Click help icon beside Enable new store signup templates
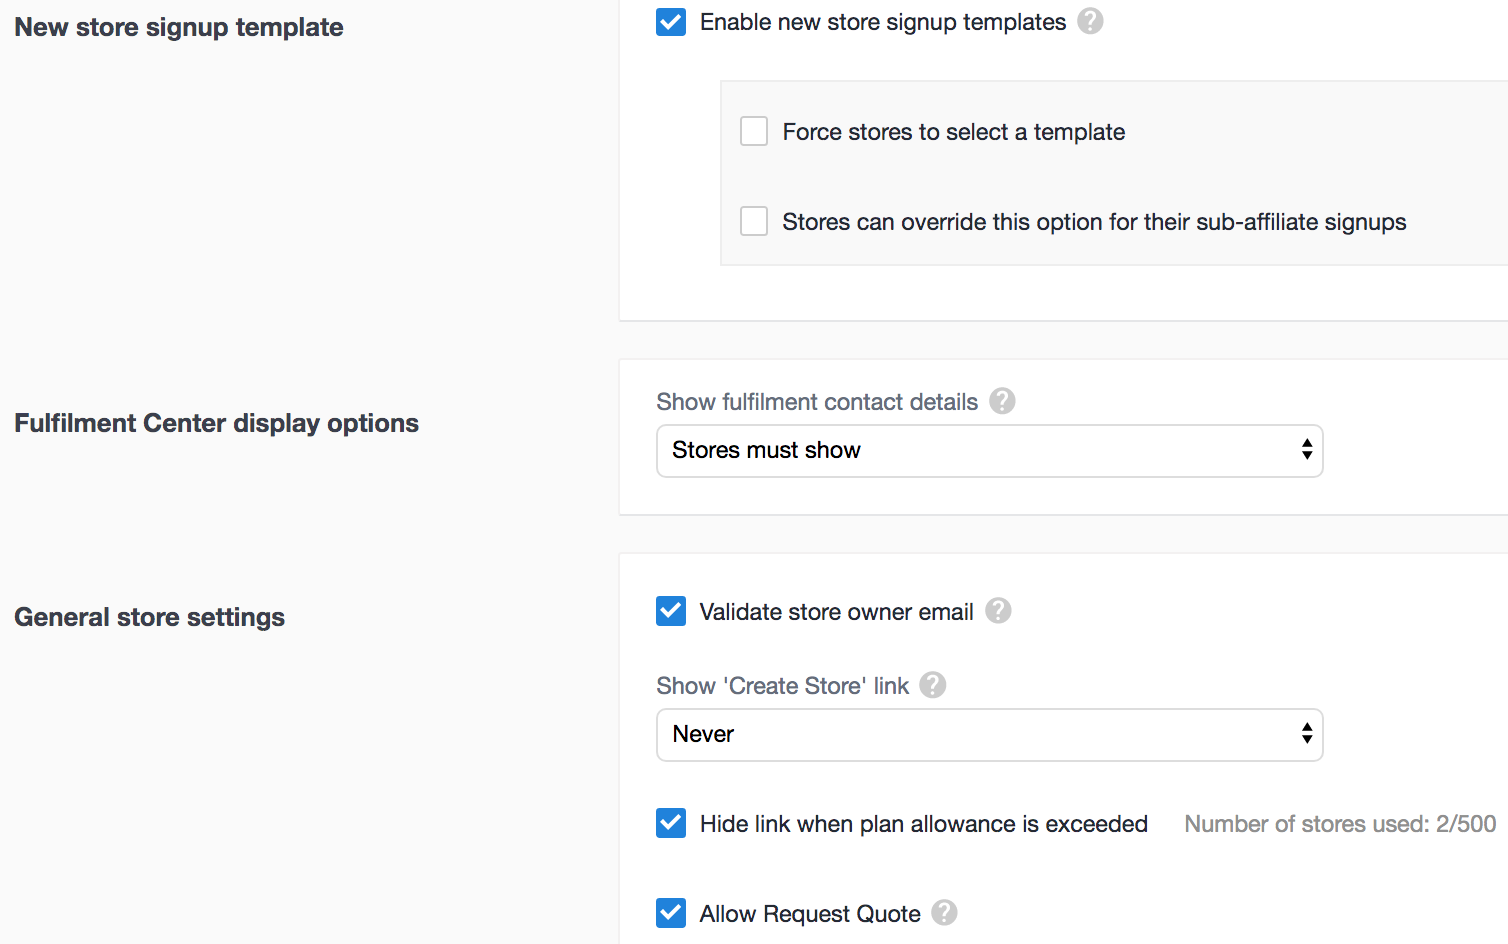Viewport: 1508px width, 944px height. (1090, 21)
